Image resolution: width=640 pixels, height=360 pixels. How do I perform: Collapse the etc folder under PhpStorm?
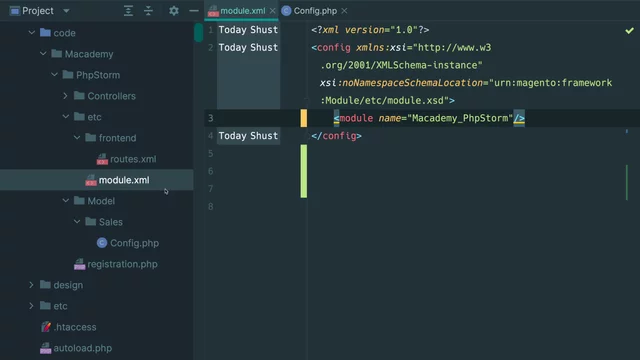coord(65,117)
